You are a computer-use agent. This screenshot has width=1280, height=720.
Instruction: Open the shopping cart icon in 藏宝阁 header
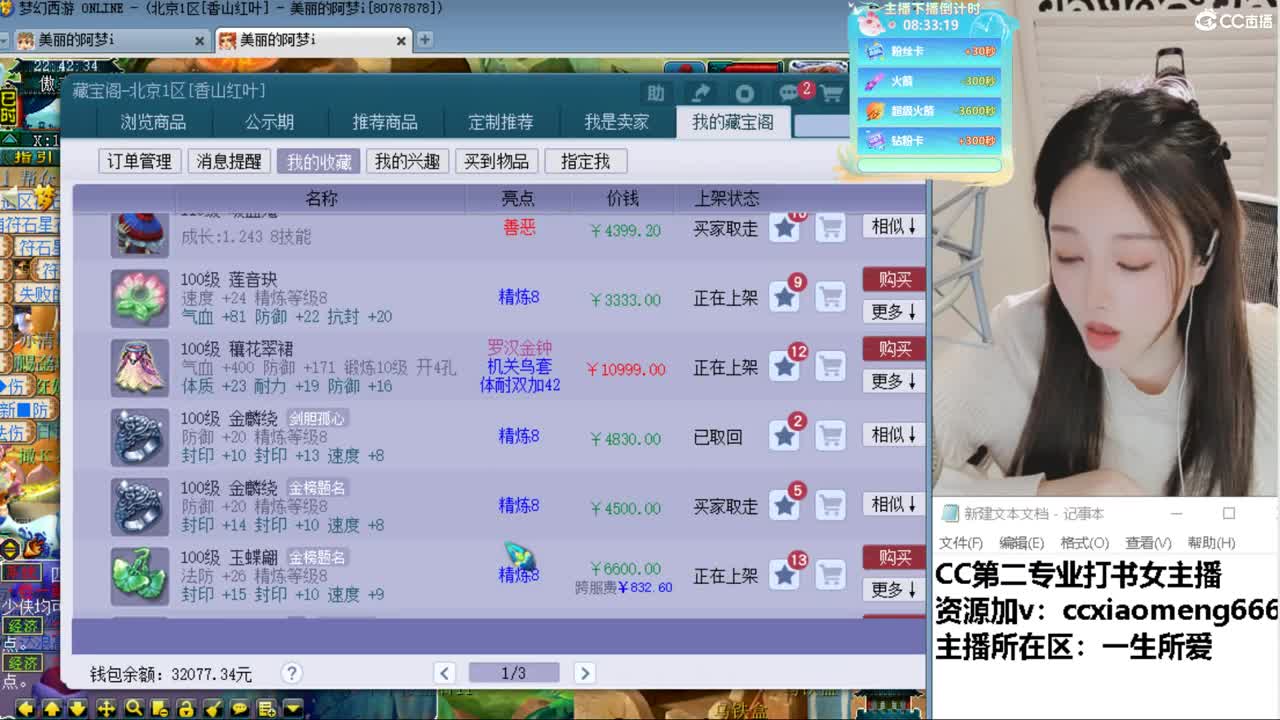point(832,93)
